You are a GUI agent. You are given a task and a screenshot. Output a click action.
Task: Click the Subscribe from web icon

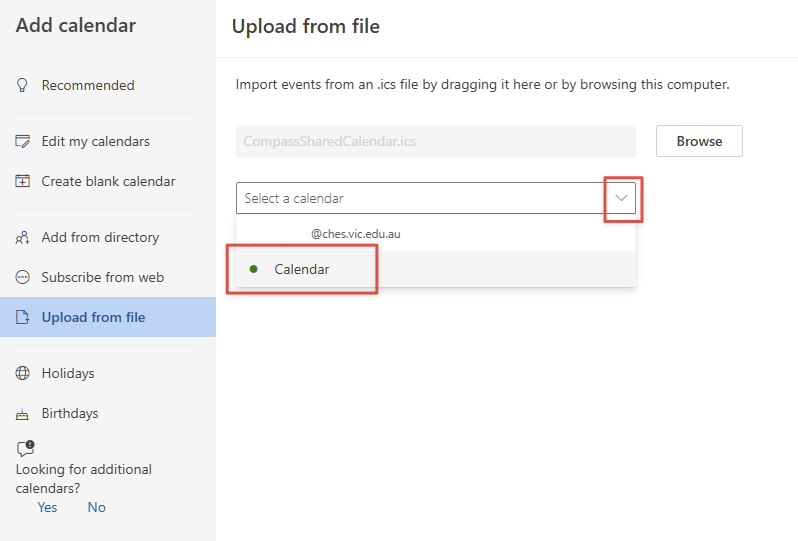coord(23,278)
